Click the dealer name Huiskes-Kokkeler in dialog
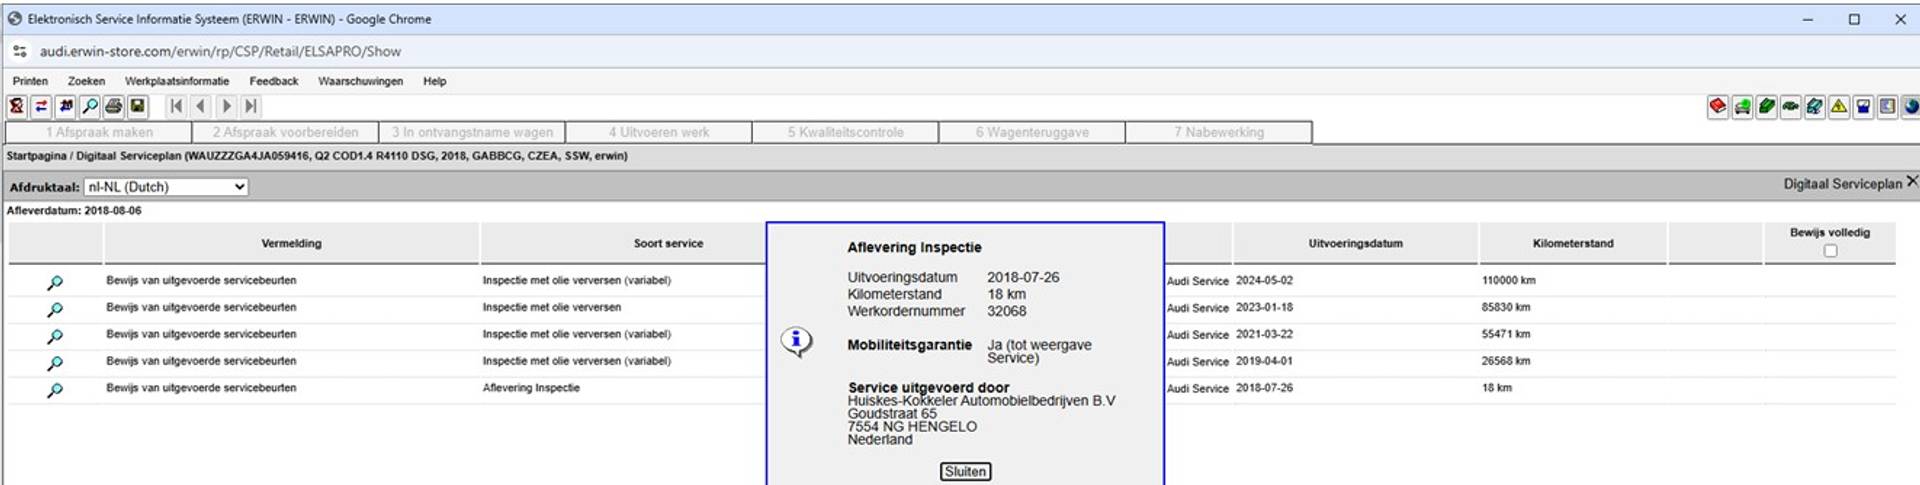 (x=981, y=401)
